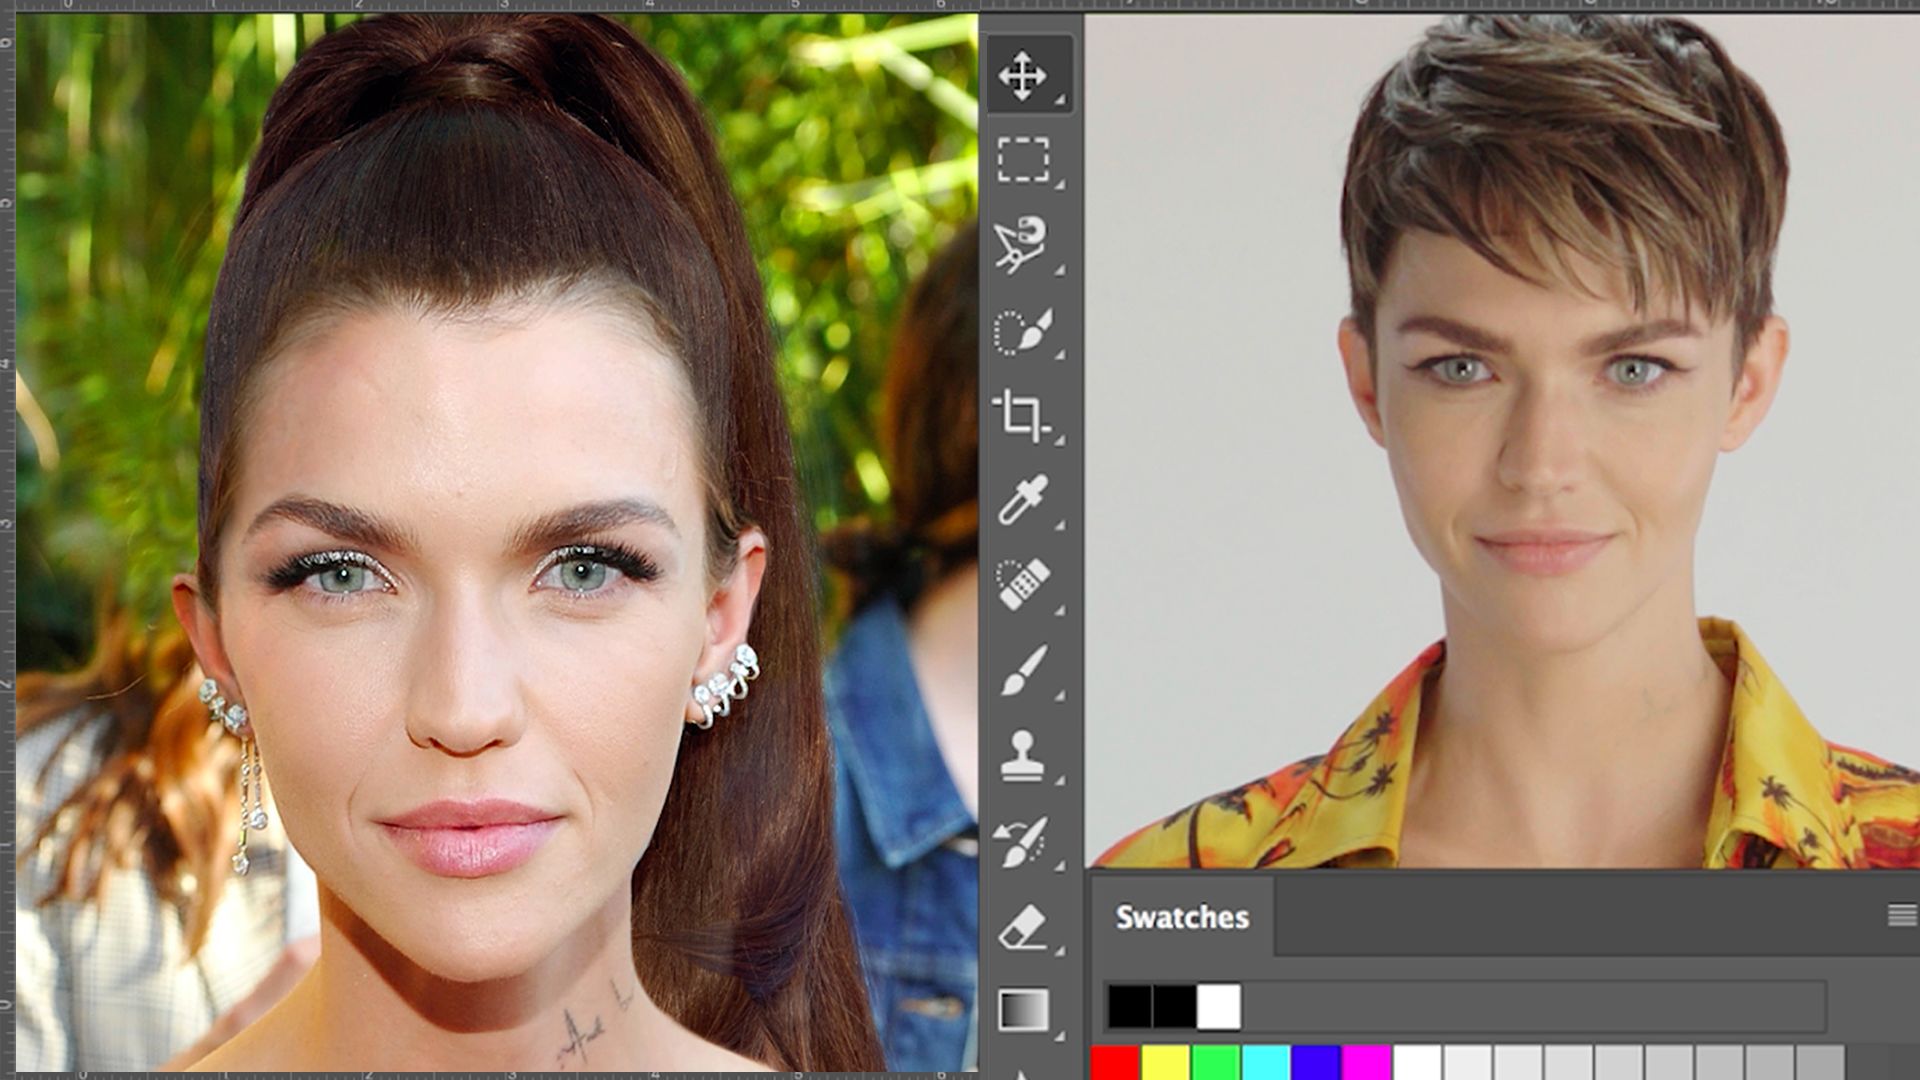Select the Crop tool

(x=1023, y=420)
